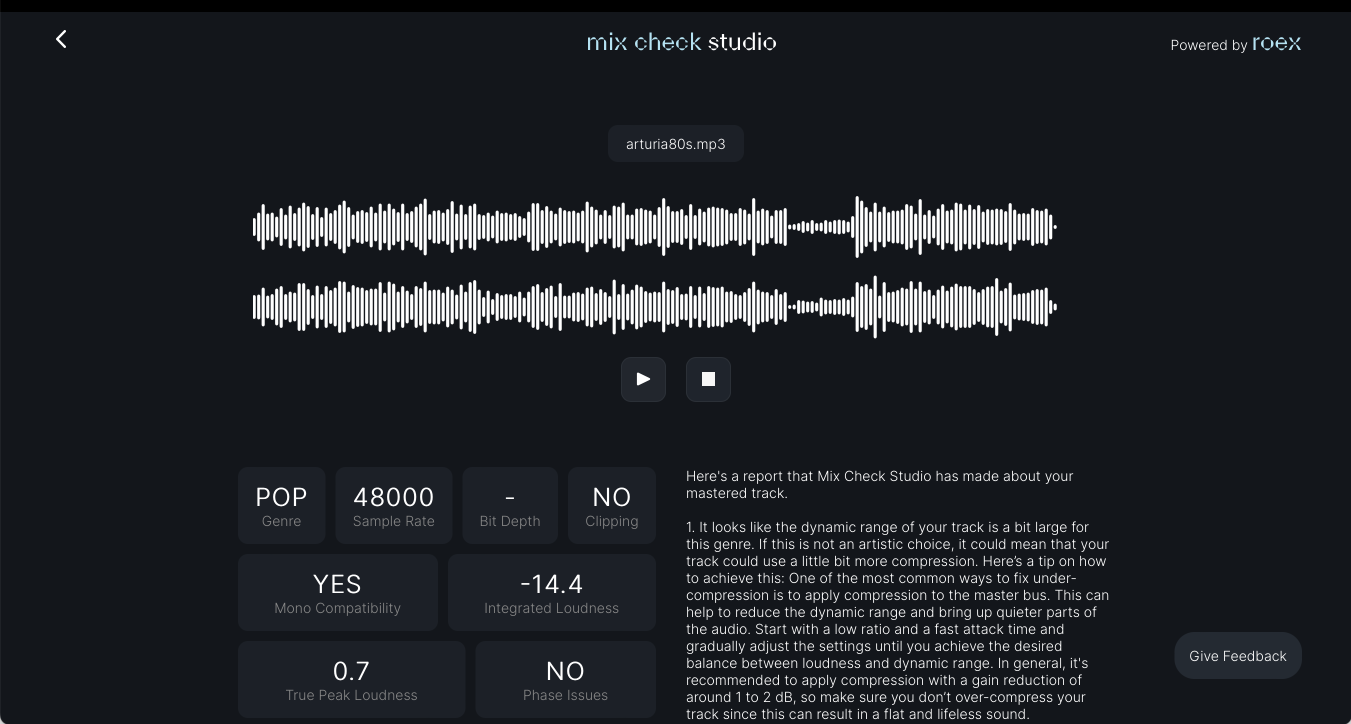
Task: Play the arturia80s.mp3 track
Action: tap(643, 379)
